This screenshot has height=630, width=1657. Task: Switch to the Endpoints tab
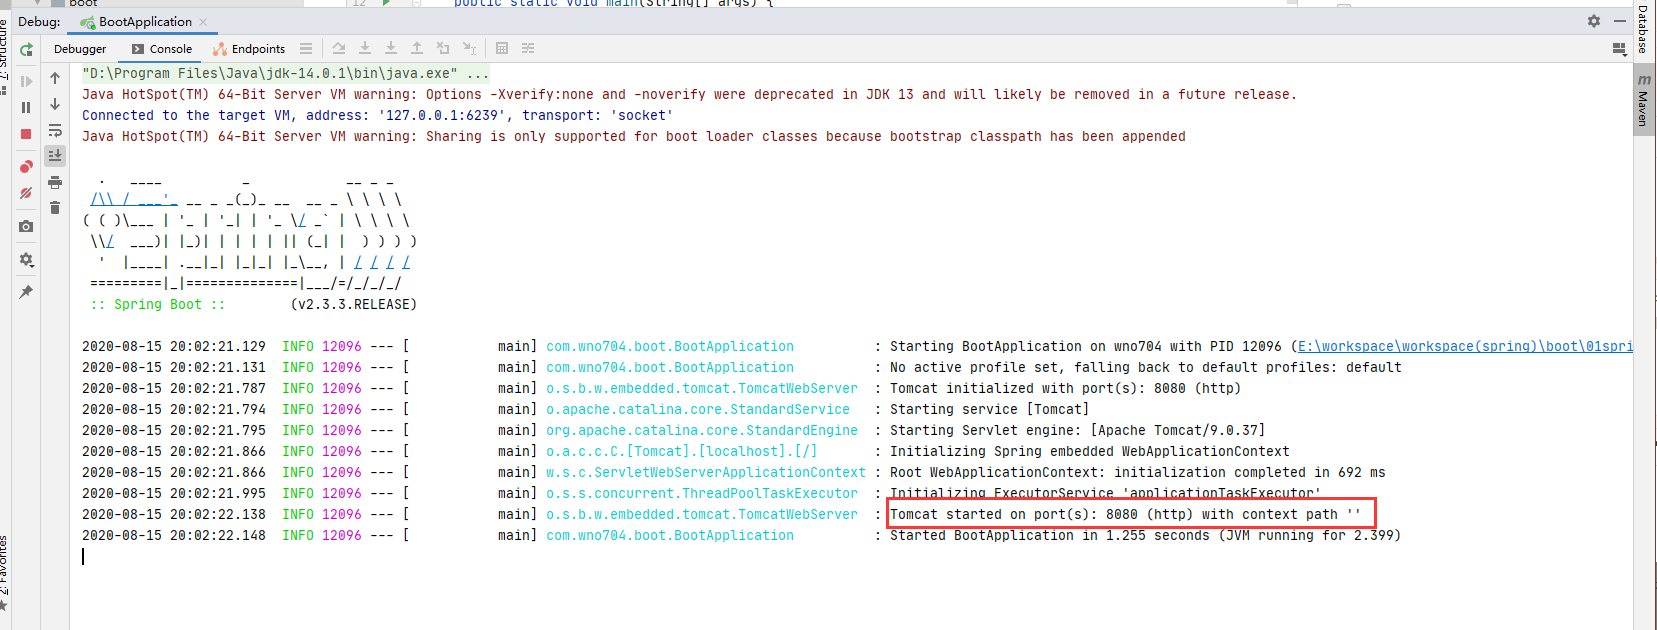250,49
